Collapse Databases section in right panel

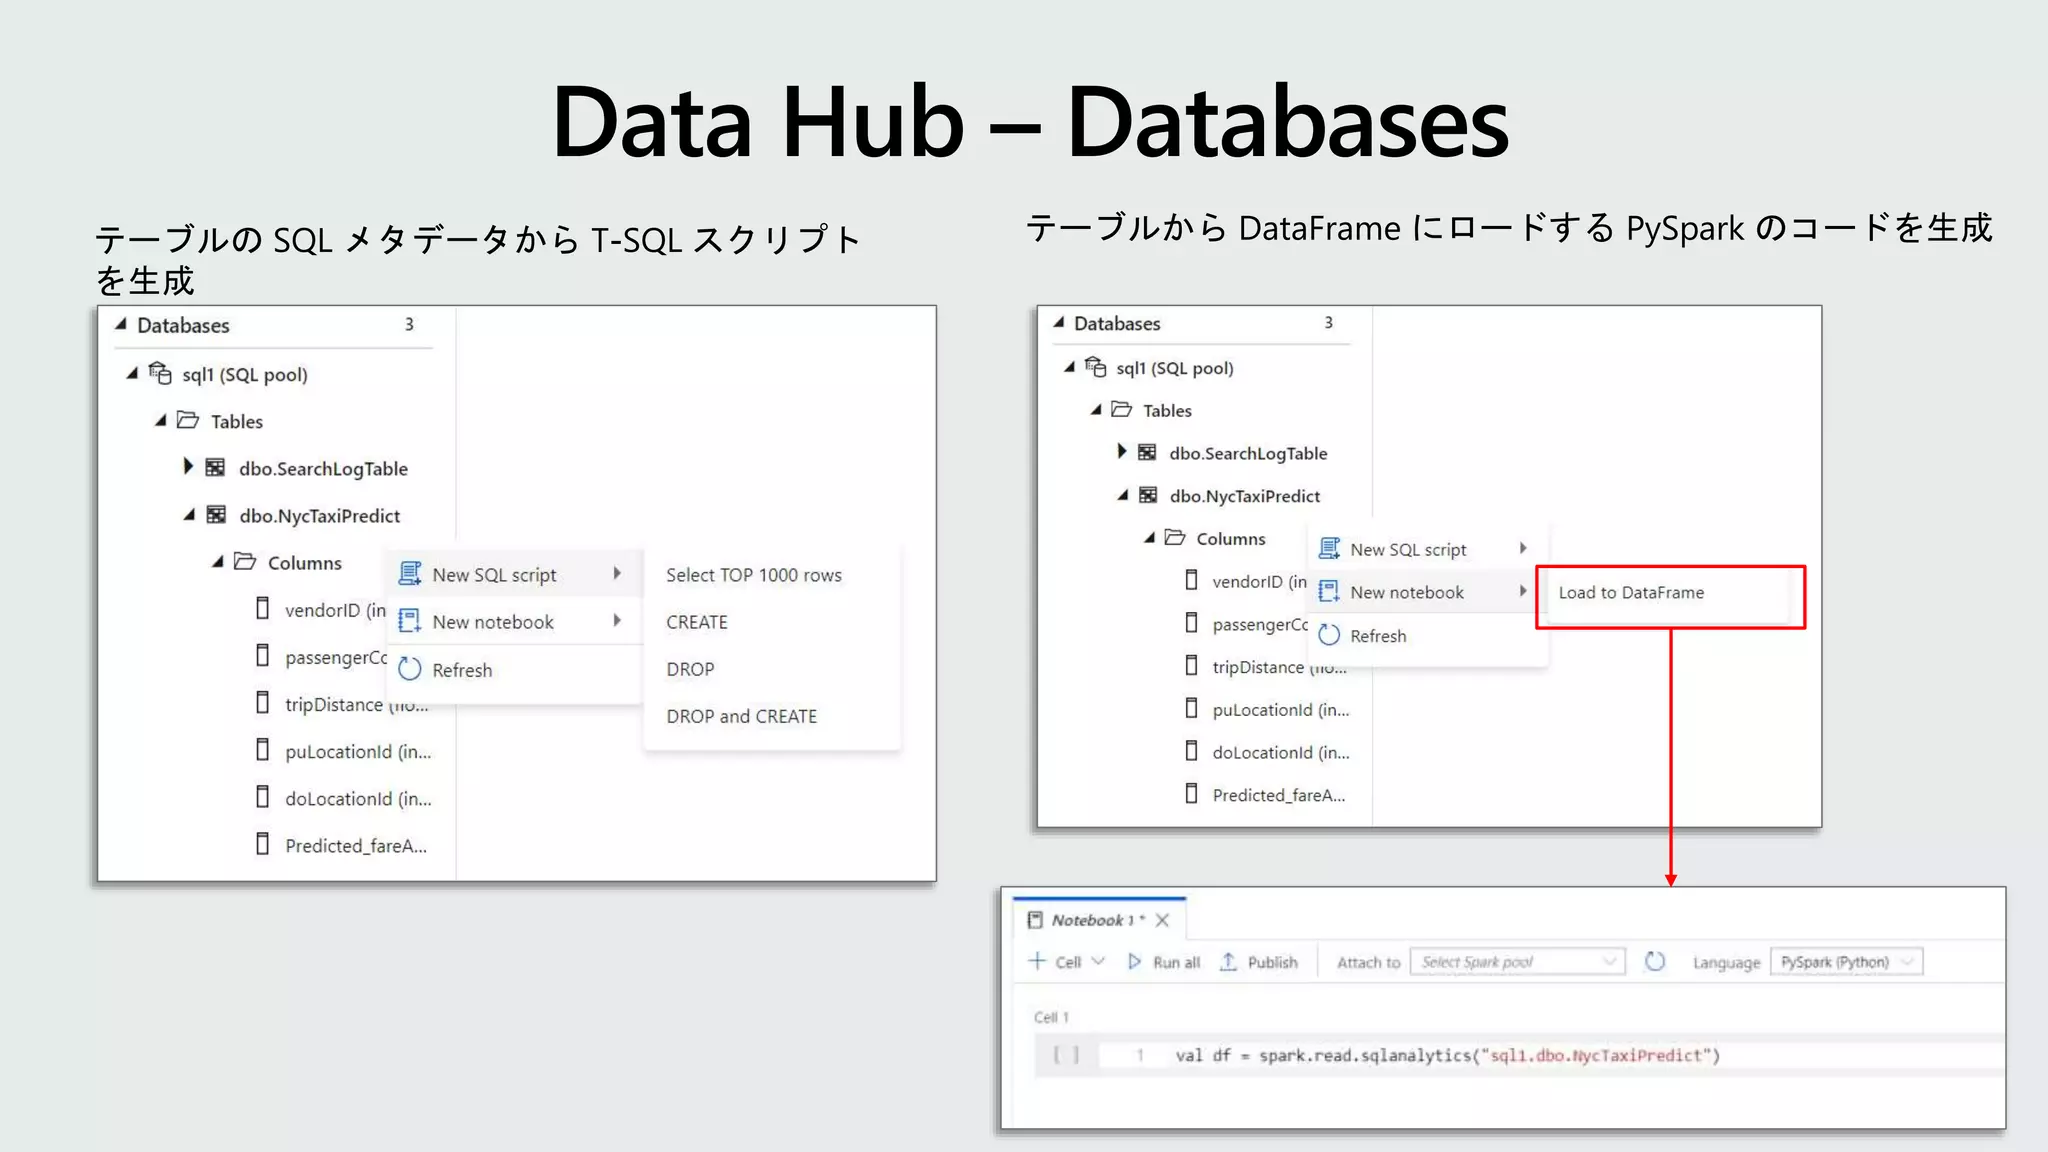(1059, 322)
